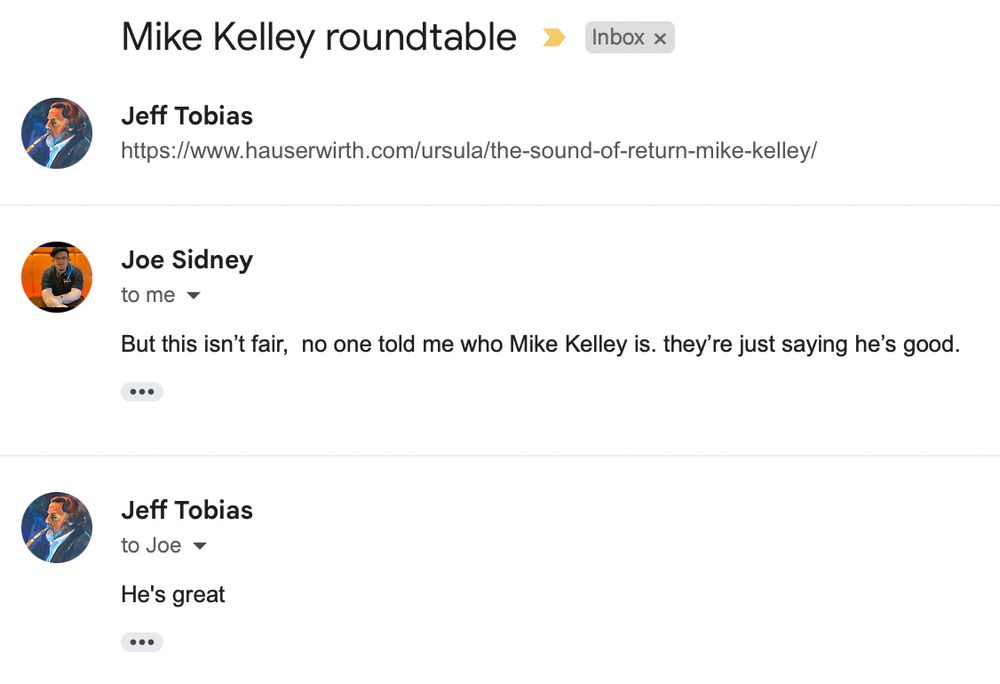Open the "to me" details dropdown arrow
The width and height of the screenshot is (1000, 684).
[194, 296]
